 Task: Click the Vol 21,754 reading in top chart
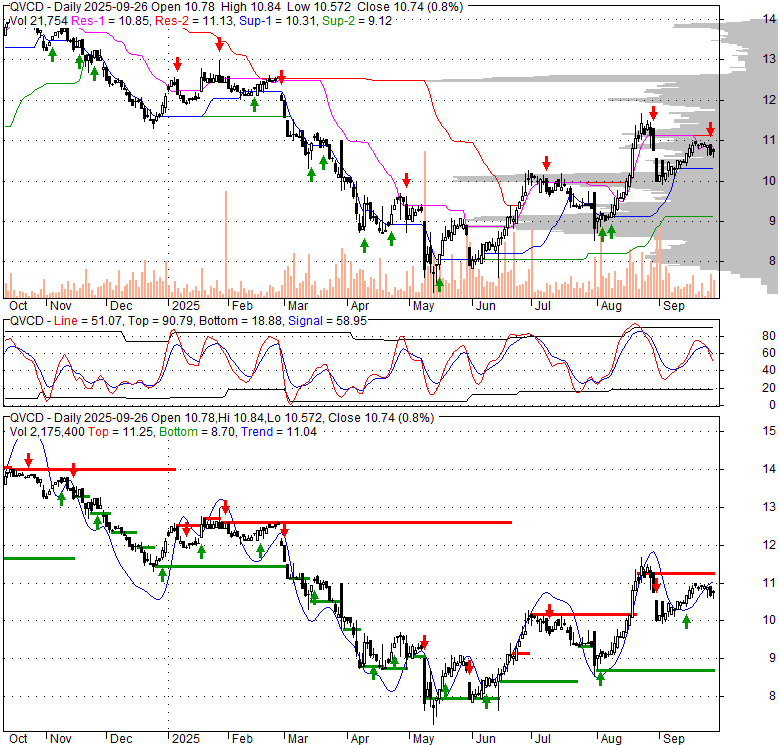pos(39,21)
